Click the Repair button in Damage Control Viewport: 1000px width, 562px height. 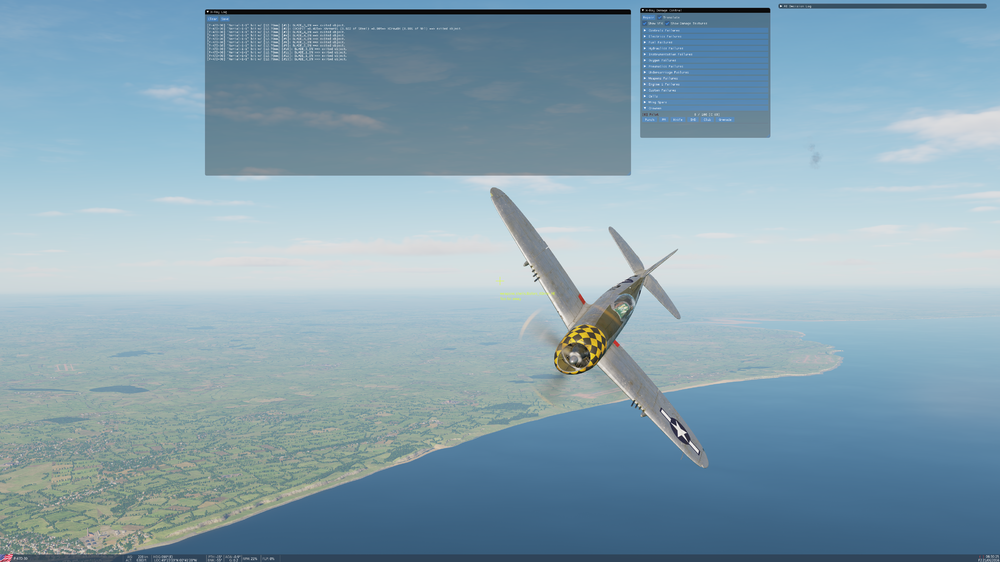[648, 17]
